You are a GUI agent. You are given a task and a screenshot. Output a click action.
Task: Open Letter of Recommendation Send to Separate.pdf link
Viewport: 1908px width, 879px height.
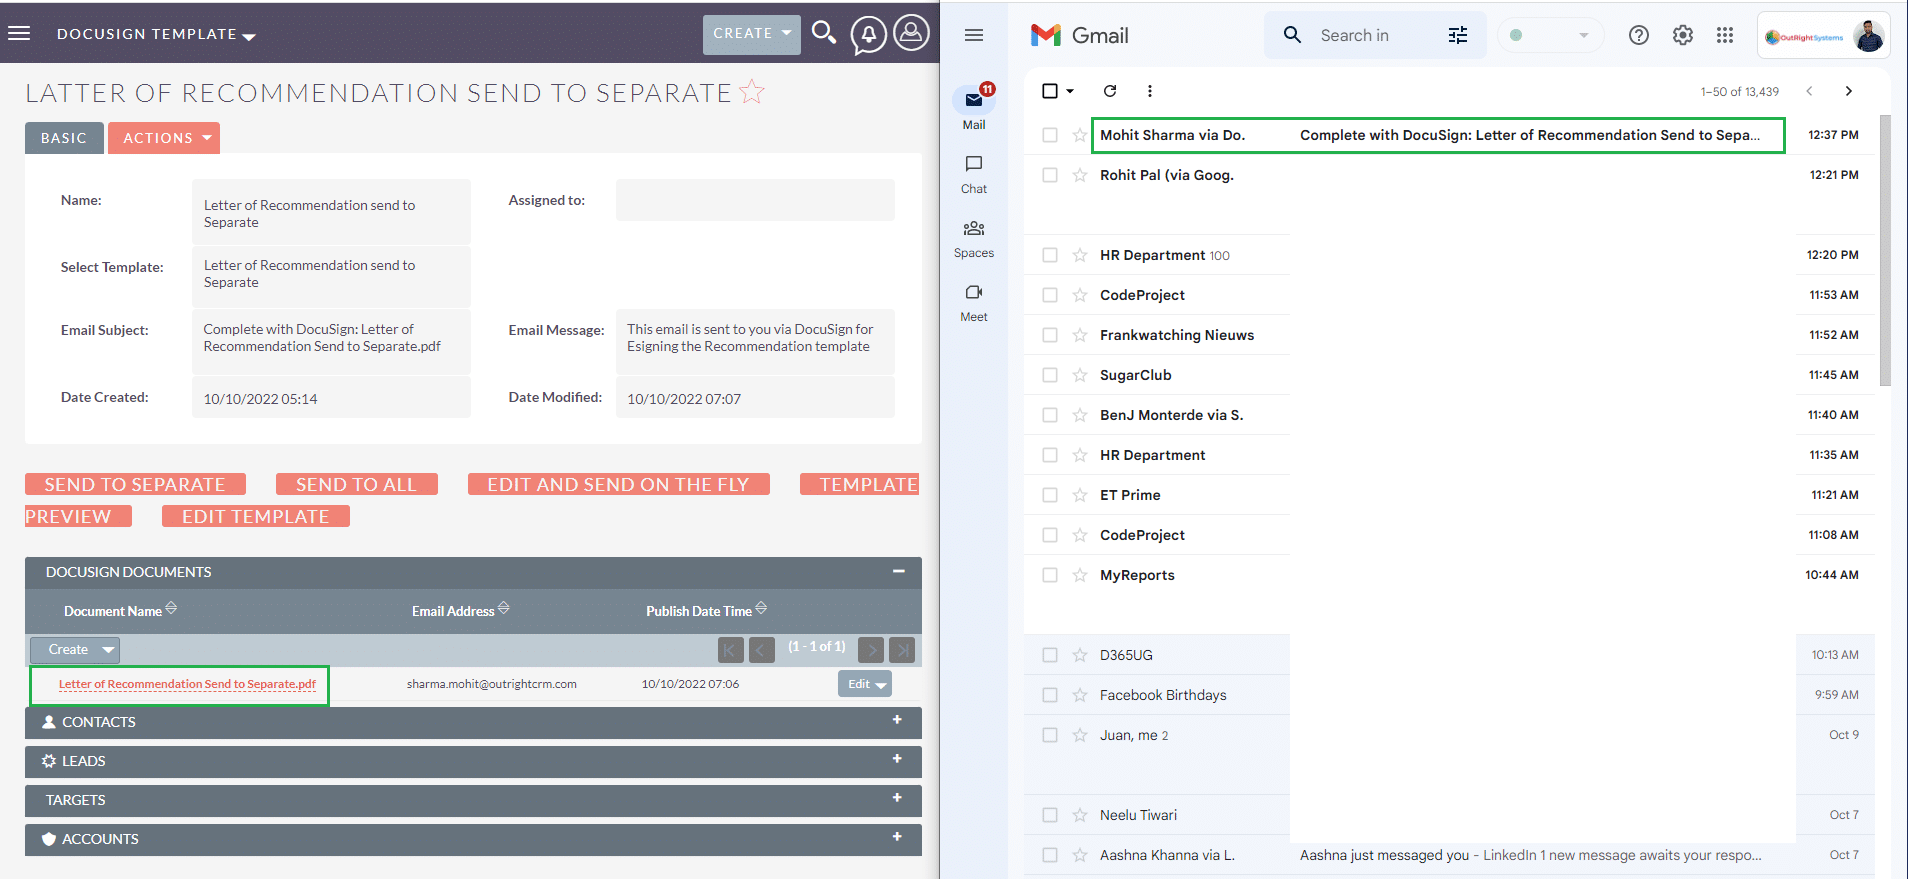pos(187,684)
